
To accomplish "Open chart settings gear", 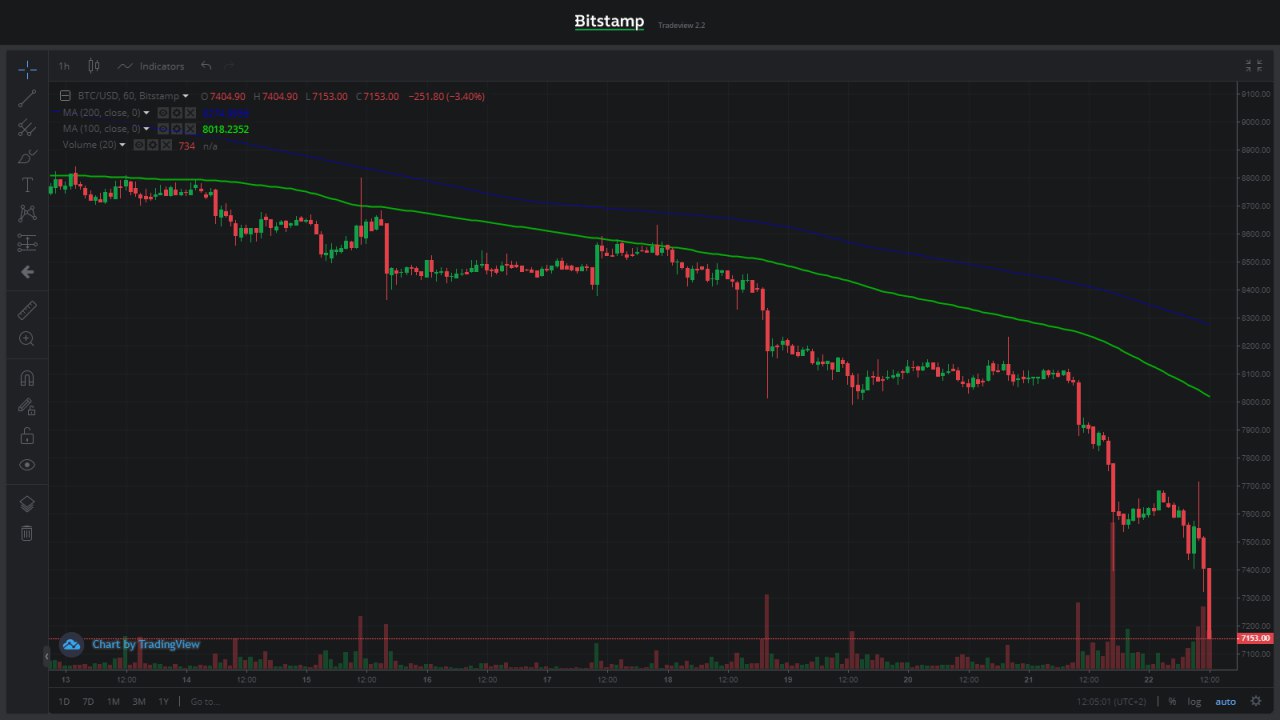I will [1256, 701].
